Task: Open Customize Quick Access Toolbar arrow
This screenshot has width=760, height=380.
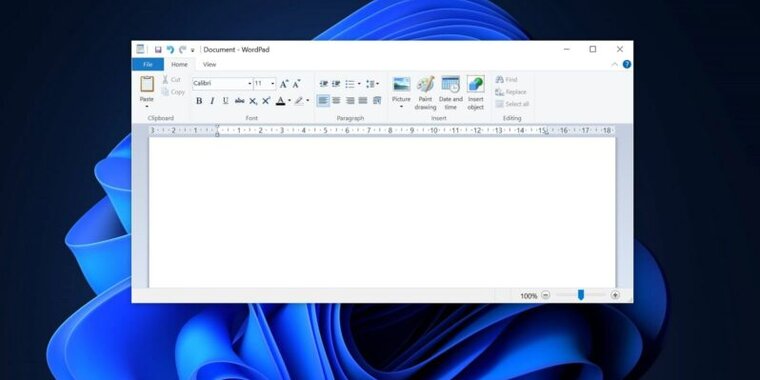Action: point(192,50)
